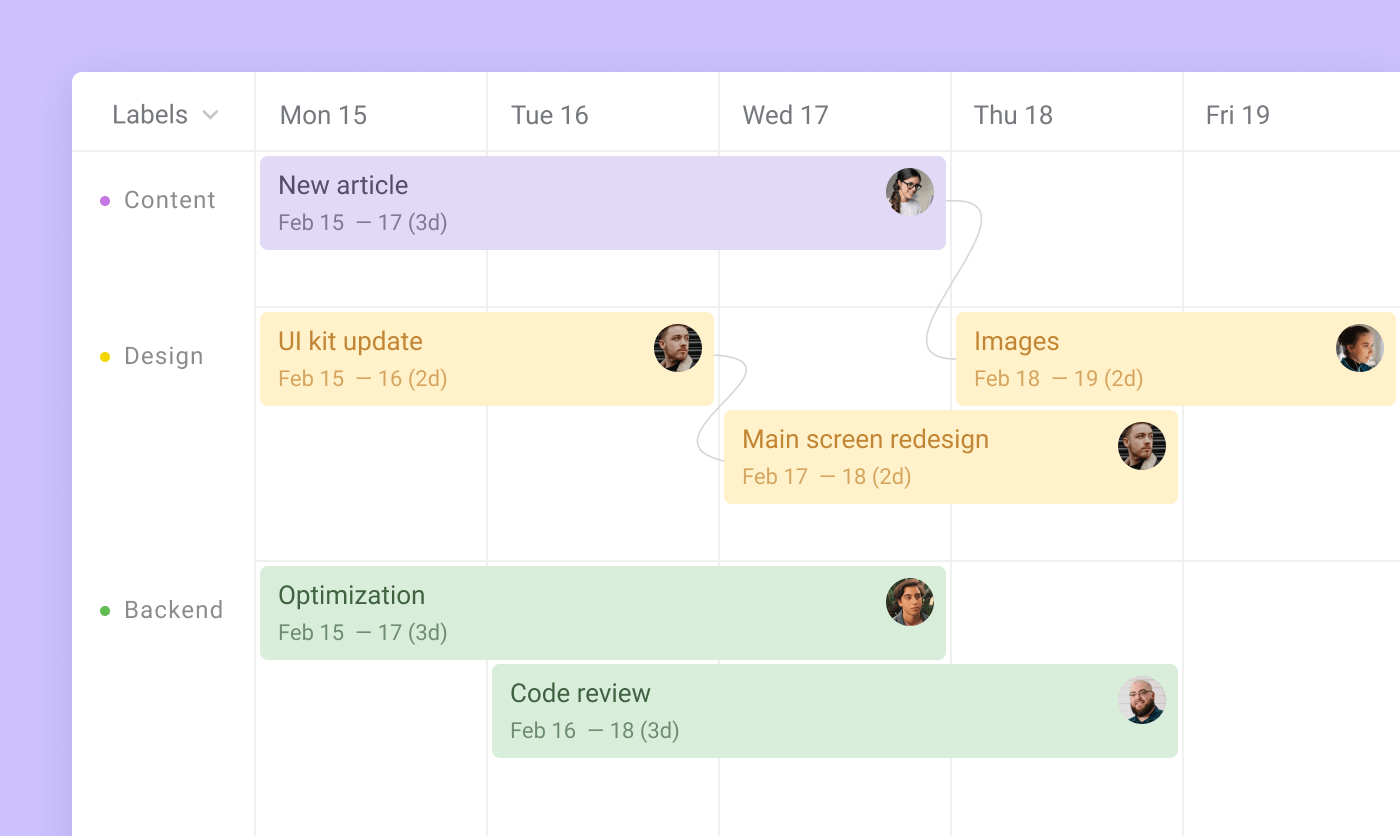Viewport: 1400px width, 836px height.
Task: Click the assignee avatar on Optimization card
Action: (x=910, y=602)
